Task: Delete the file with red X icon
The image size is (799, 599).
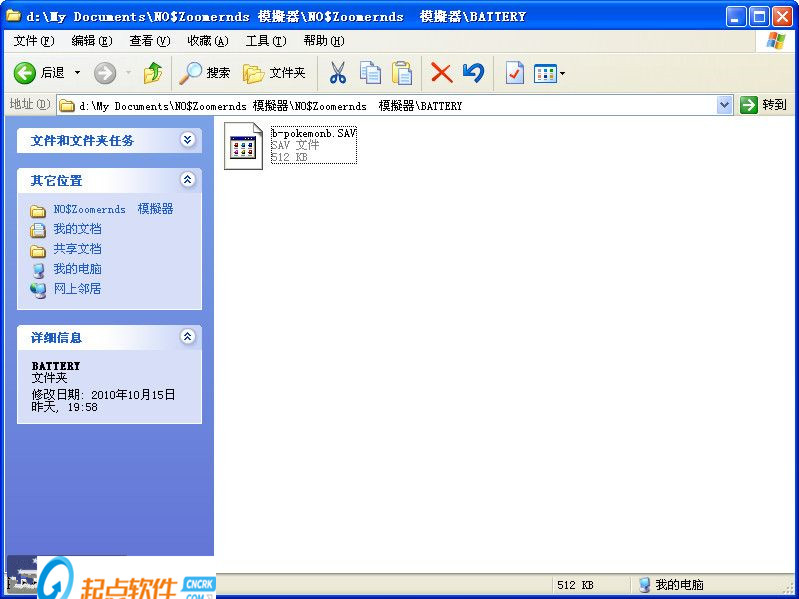Action: (441, 73)
